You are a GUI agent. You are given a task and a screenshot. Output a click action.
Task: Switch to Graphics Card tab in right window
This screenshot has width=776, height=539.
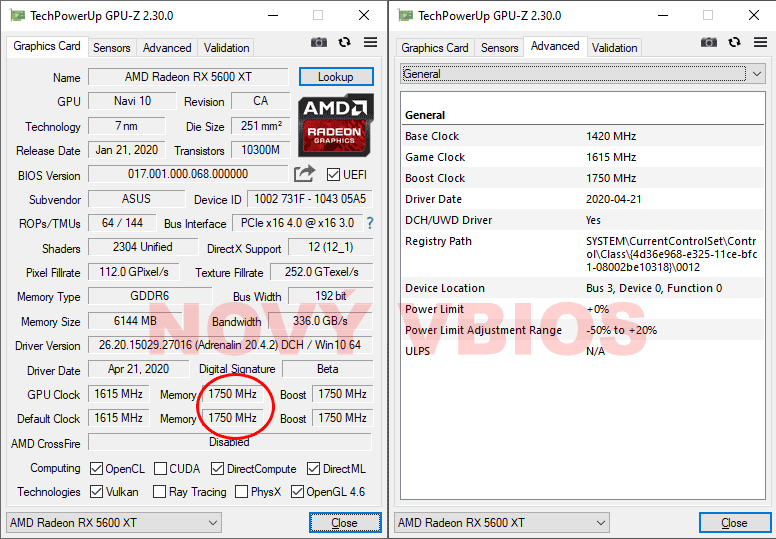pos(435,48)
